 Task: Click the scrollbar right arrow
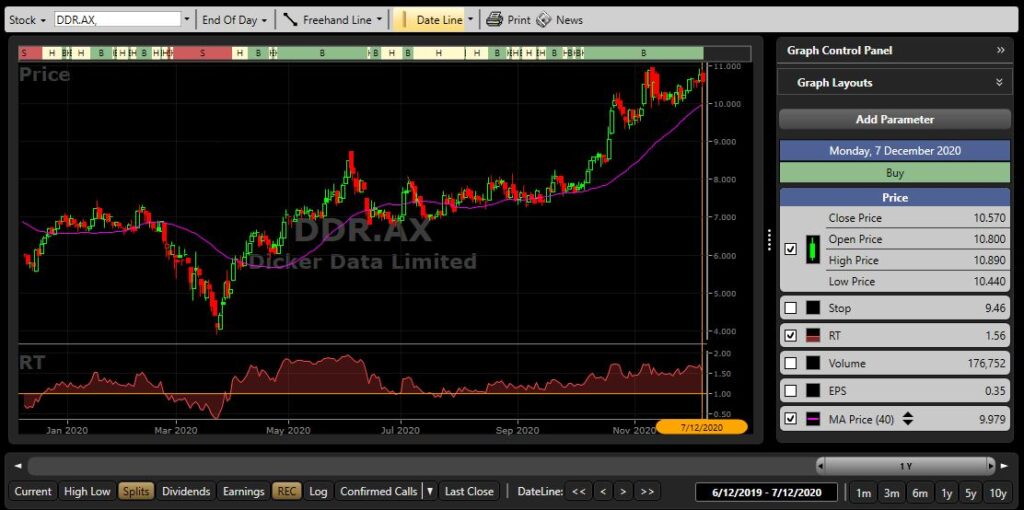pos(1002,466)
